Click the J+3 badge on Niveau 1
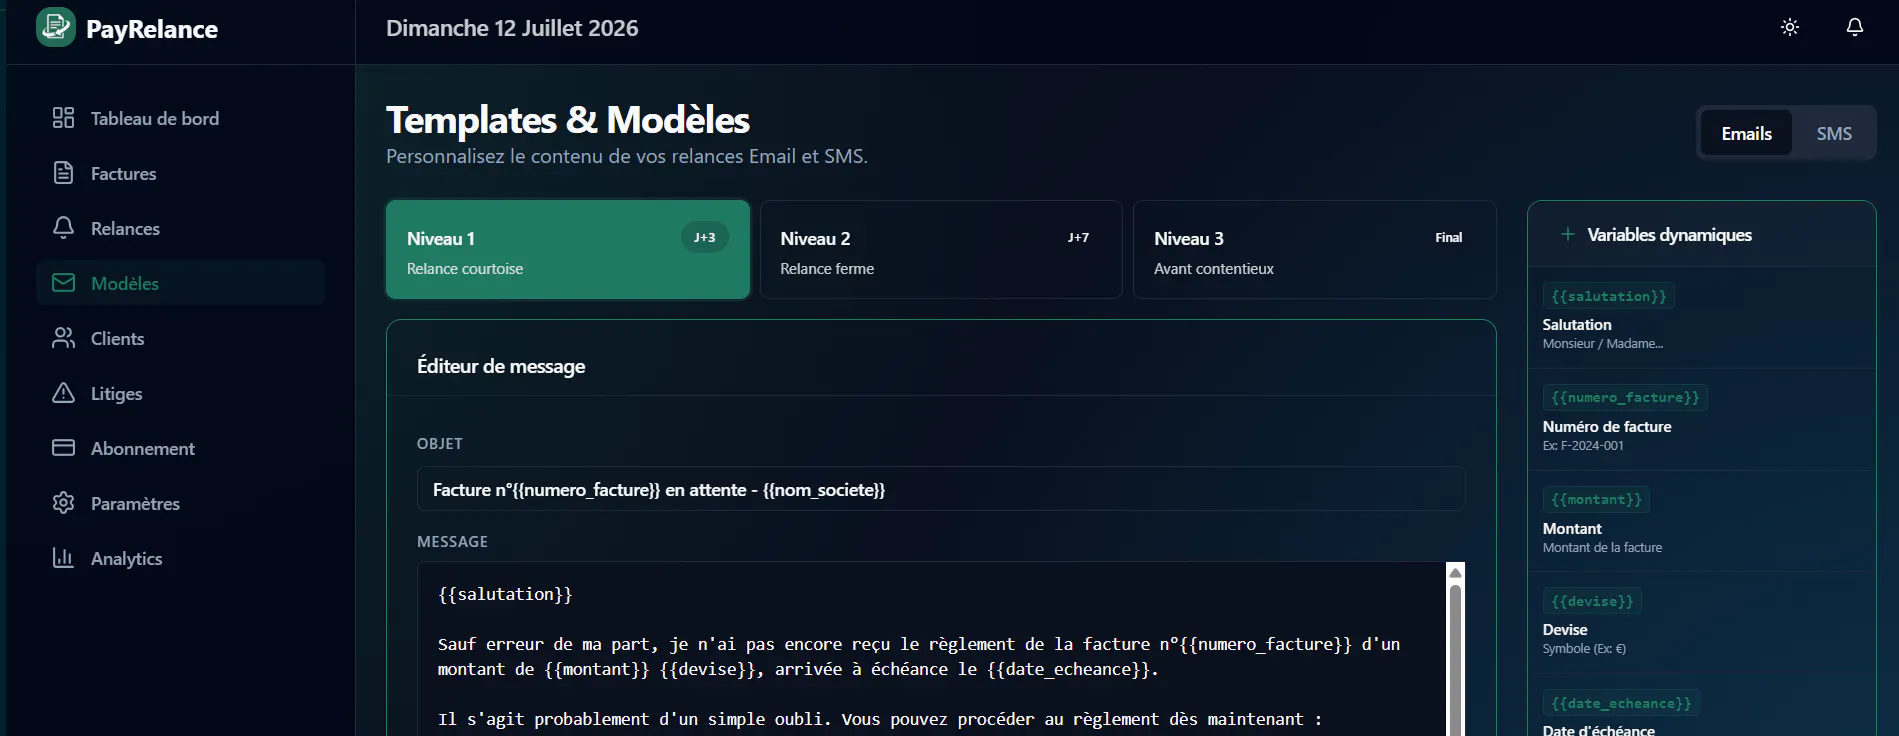This screenshot has height=736, width=1899. point(705,237)
